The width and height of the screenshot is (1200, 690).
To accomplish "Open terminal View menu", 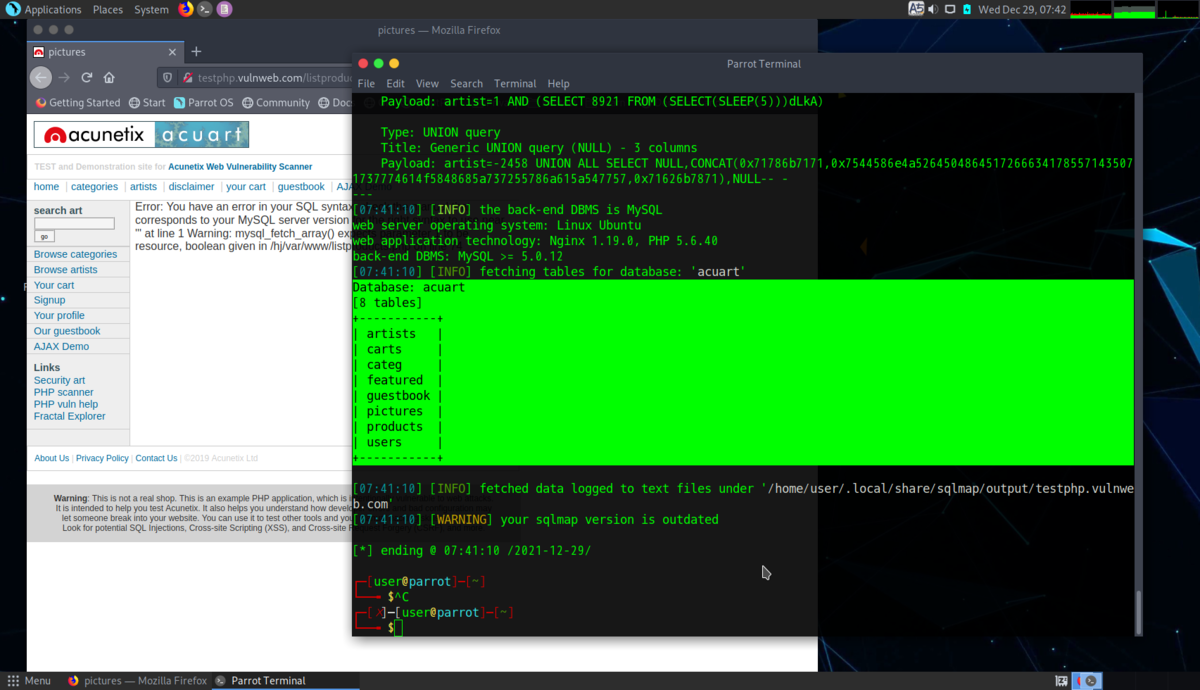I will [x=427, y=84].
